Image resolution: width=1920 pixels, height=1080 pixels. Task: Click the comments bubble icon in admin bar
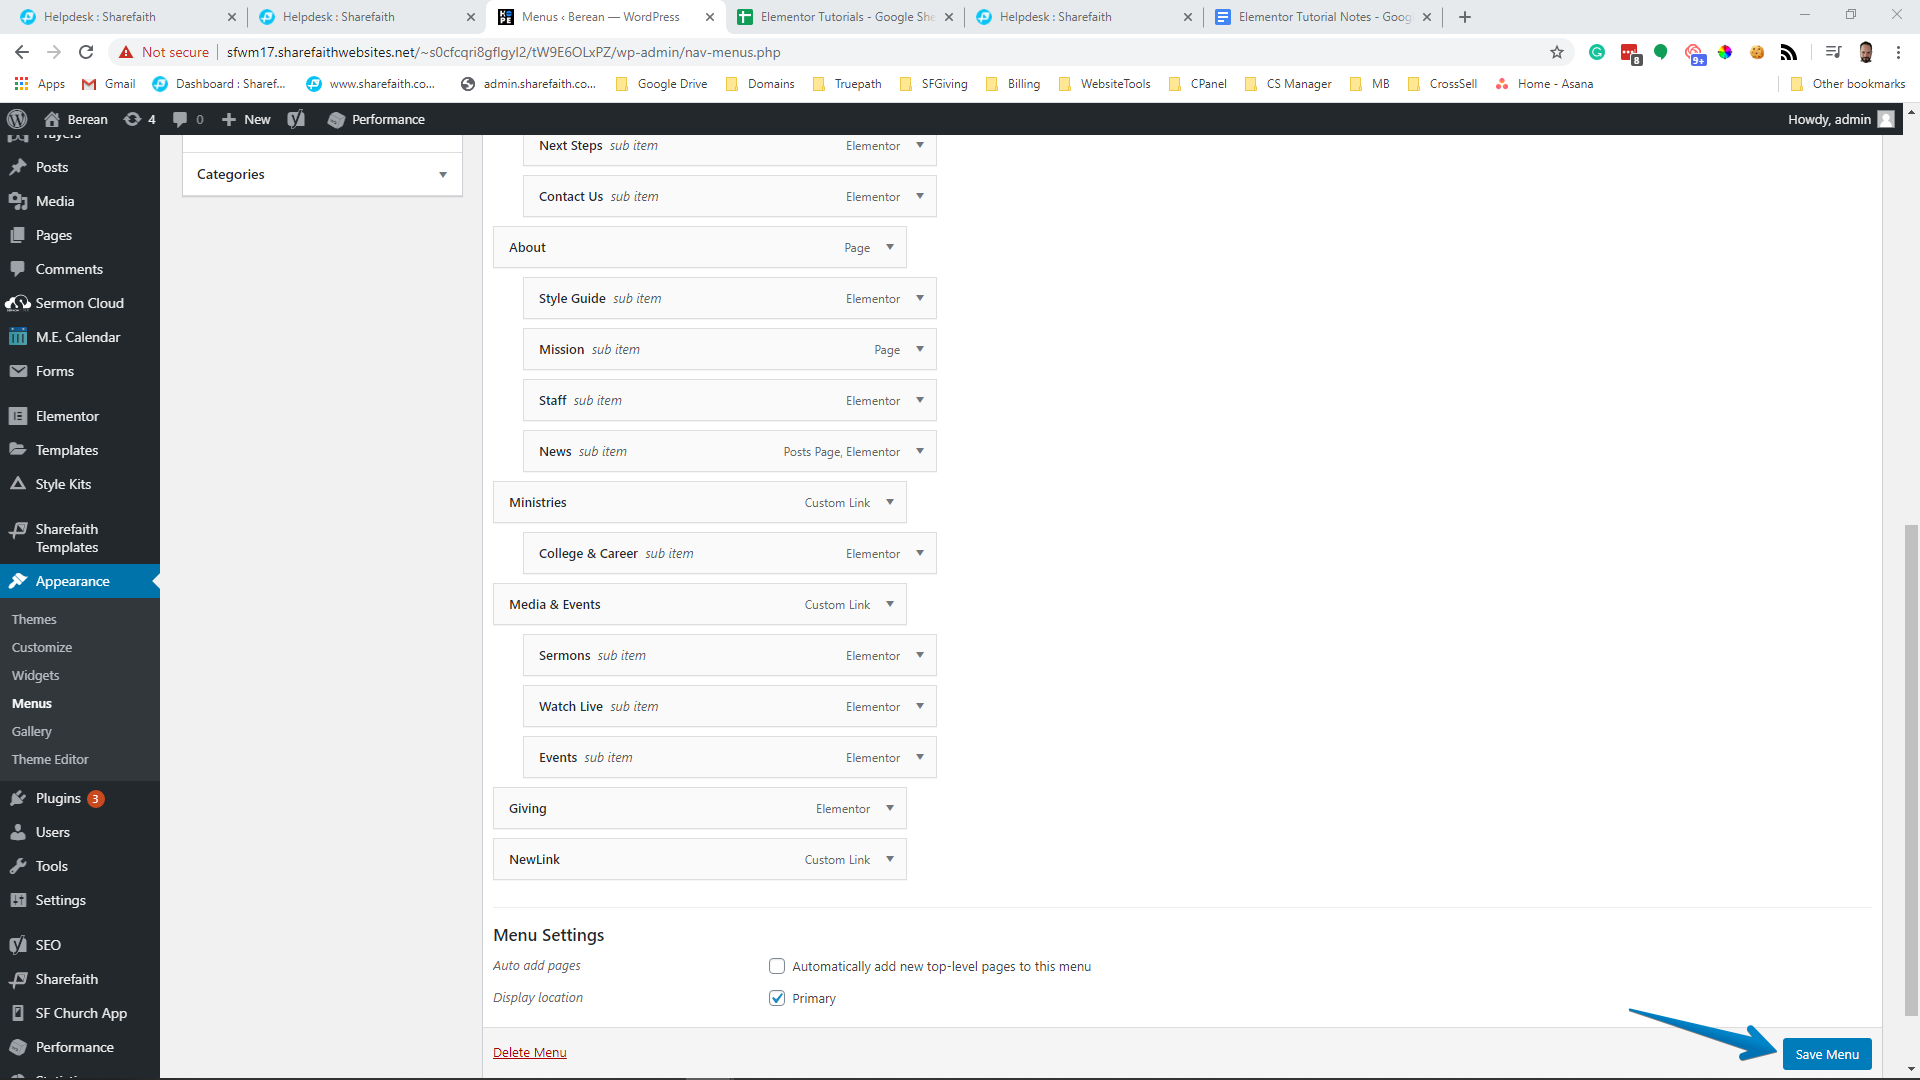coord(180,119)
